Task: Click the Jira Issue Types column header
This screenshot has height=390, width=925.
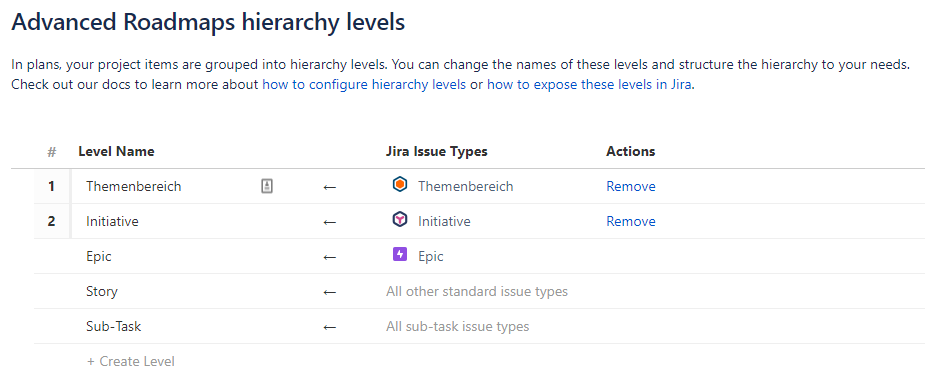Action: [x=437, y=151]
